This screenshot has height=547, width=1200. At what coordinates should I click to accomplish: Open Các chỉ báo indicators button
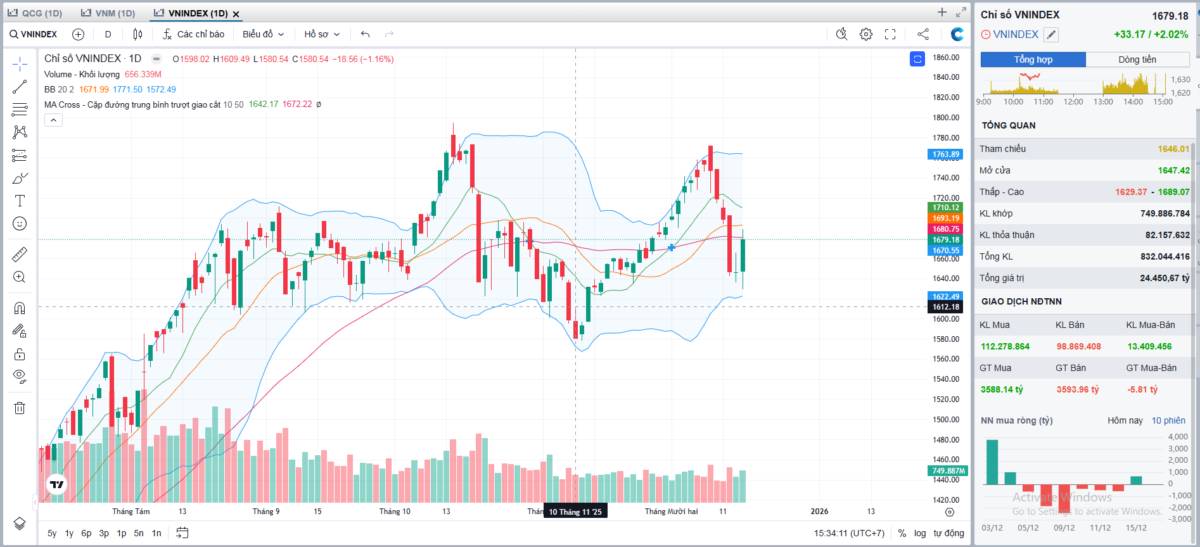click(x=193, y=34)
